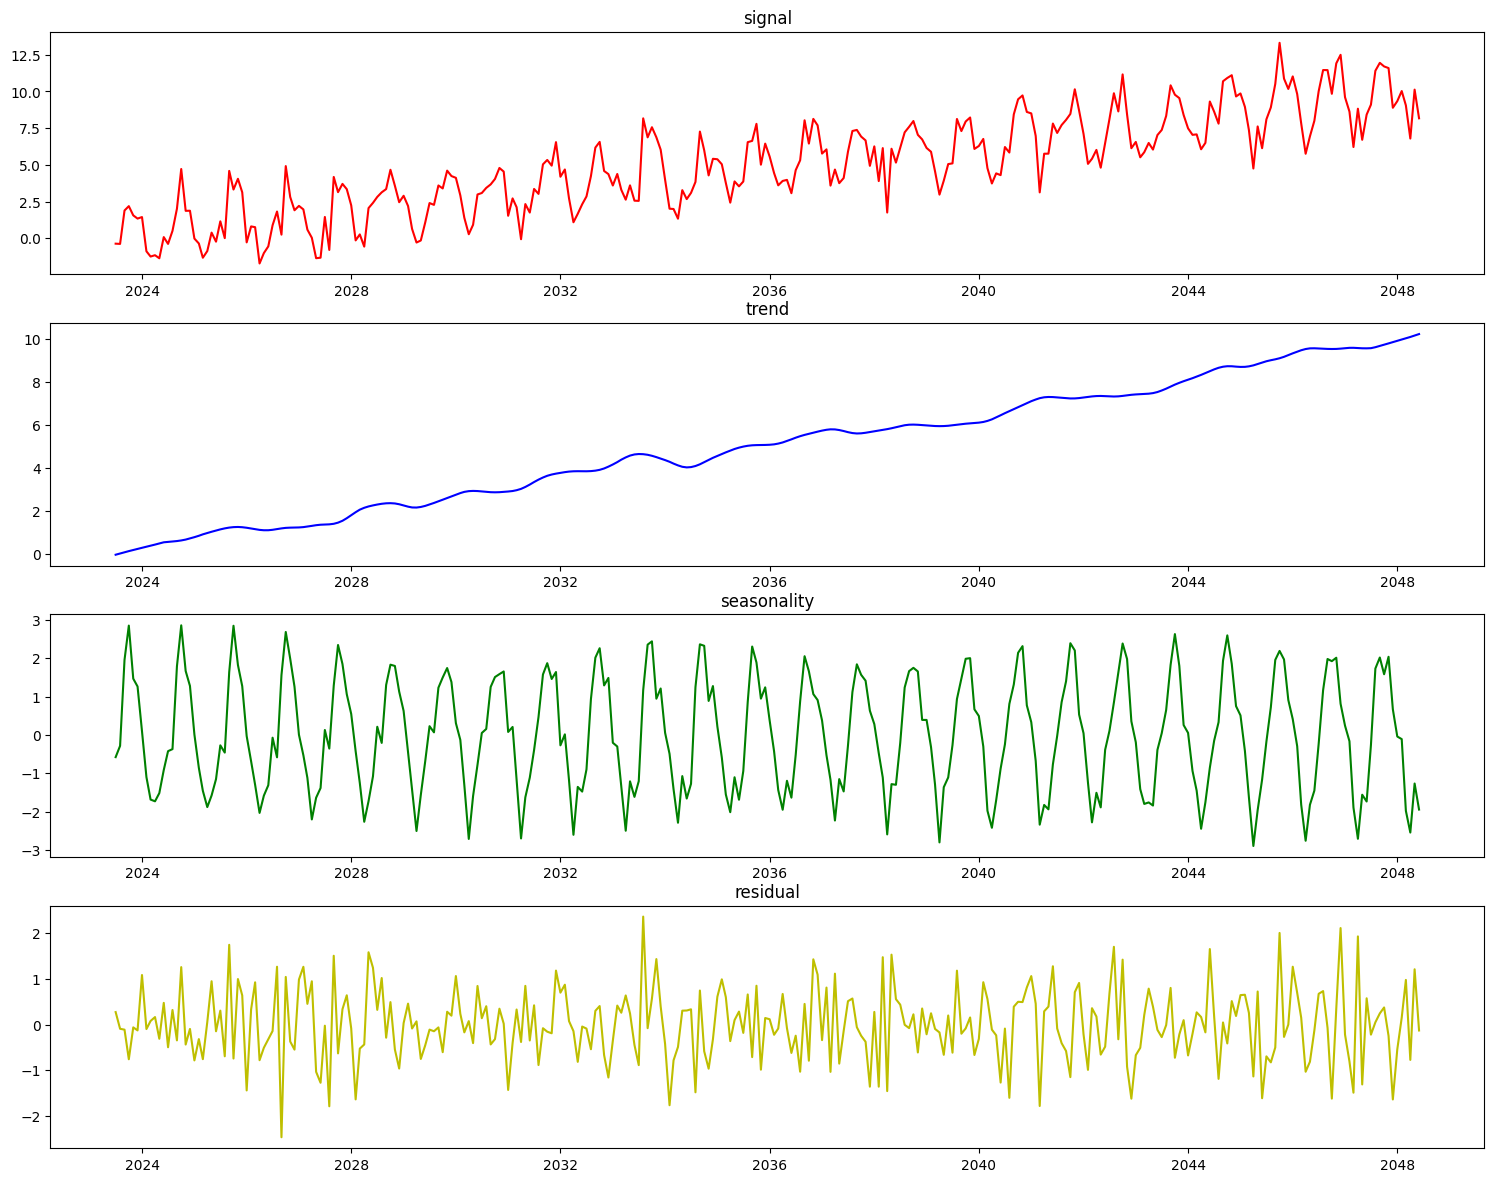Select the 6 y-axis label on trend plot

36,426
